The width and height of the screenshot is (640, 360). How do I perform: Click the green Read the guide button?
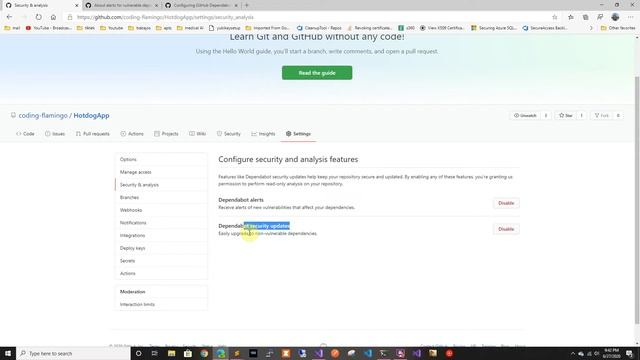point(317,73)
